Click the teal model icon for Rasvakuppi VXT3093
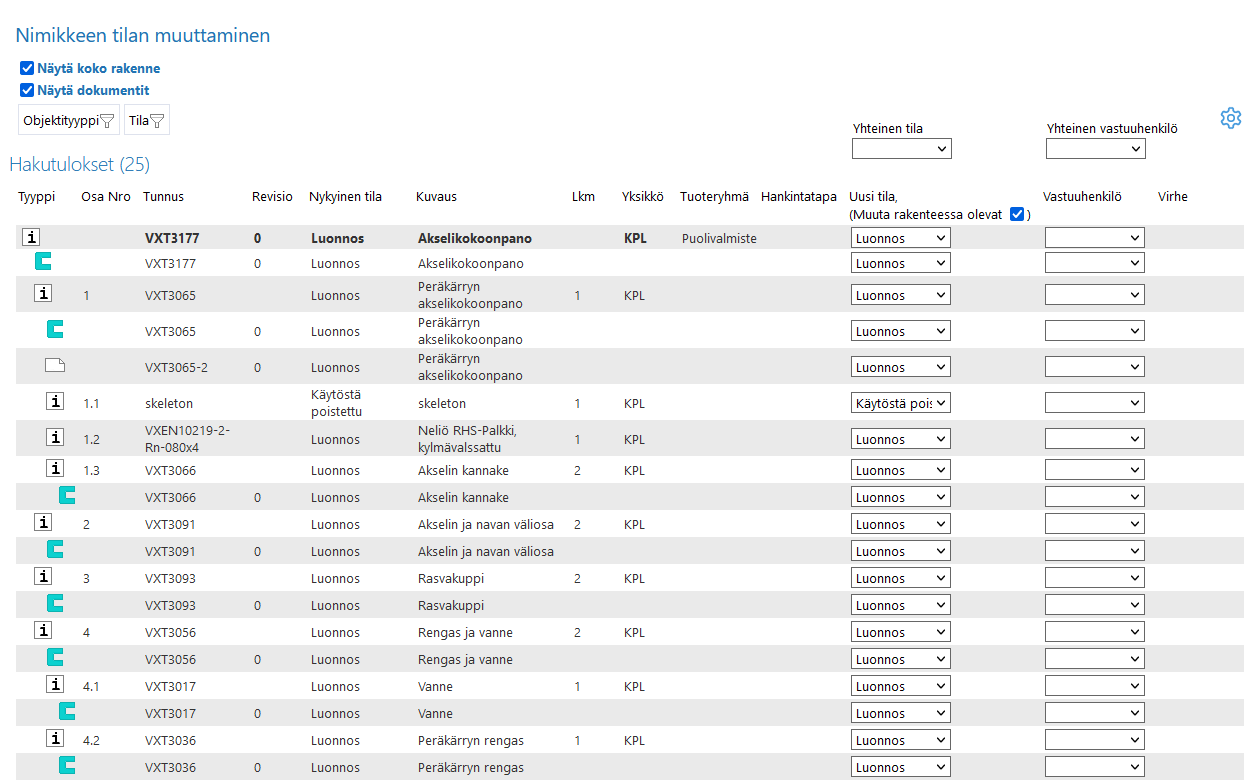Viewport: 1253px width, 781px height. tap(55, 604)
